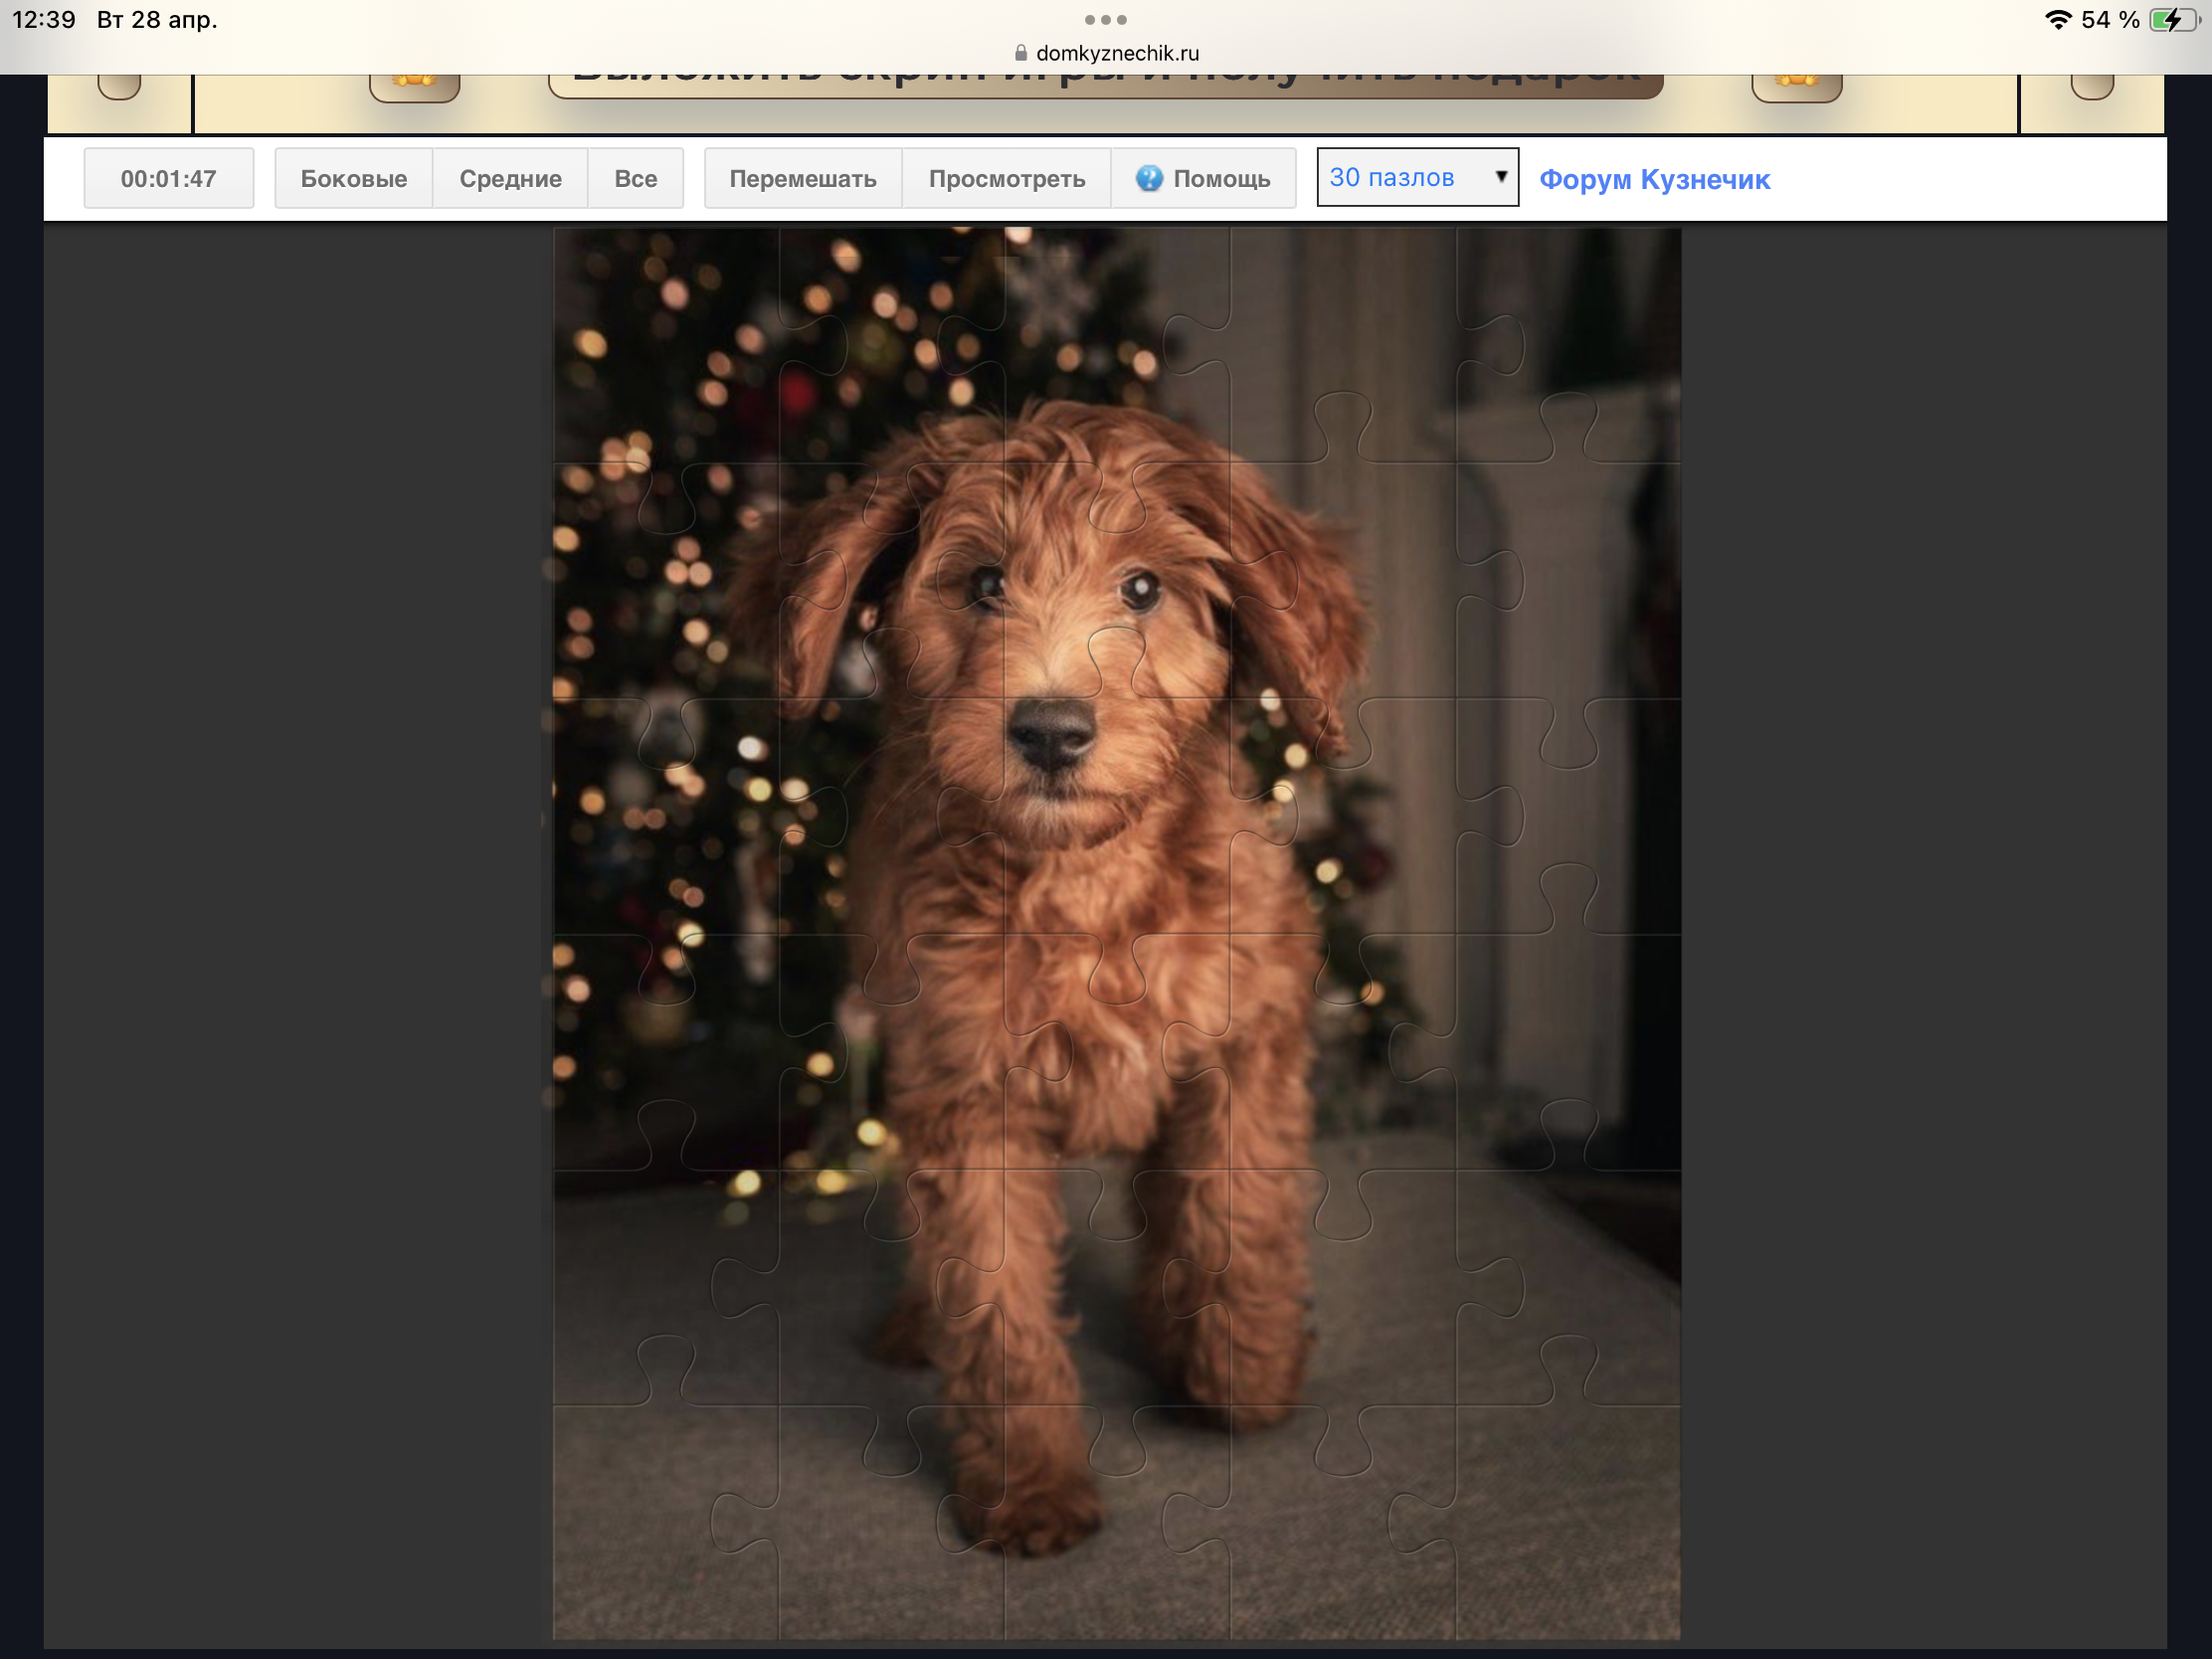Click the 00:01:47 timer box
Screen dimensions: 2212x1659
click(x=168, y=179)
